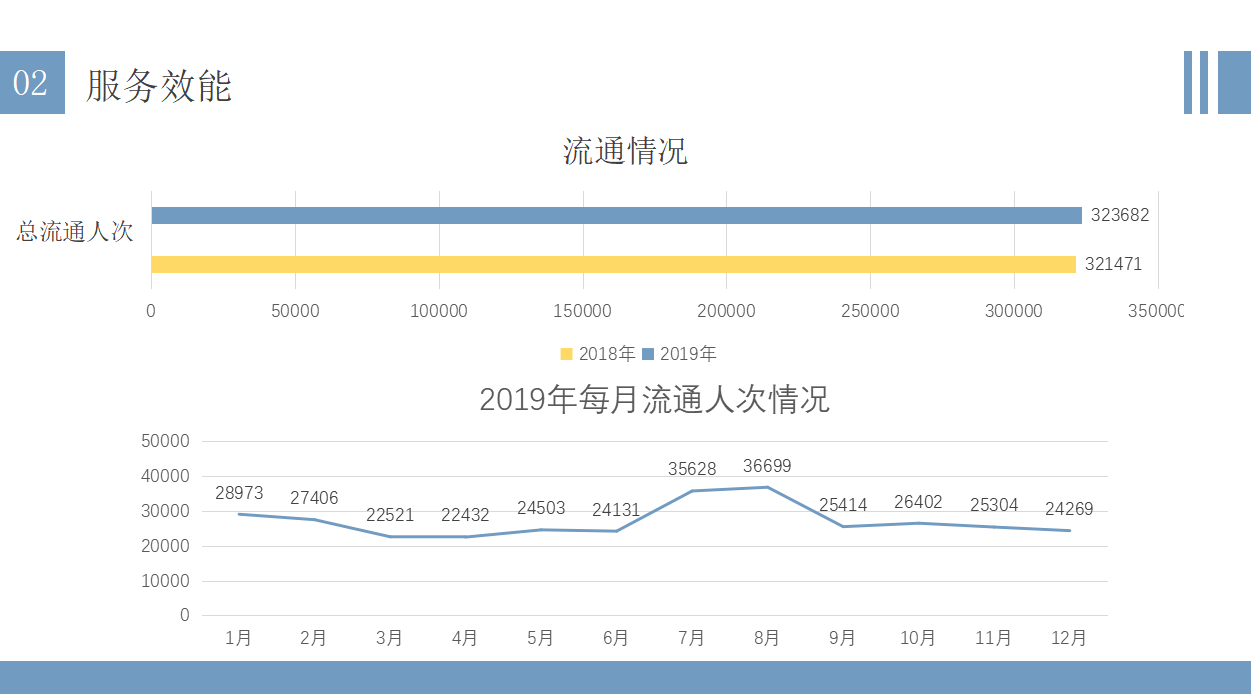The height and width of the screenshot is (694, 1251).
Task: Click the 36699 peak data label
Action: point(767,466)
